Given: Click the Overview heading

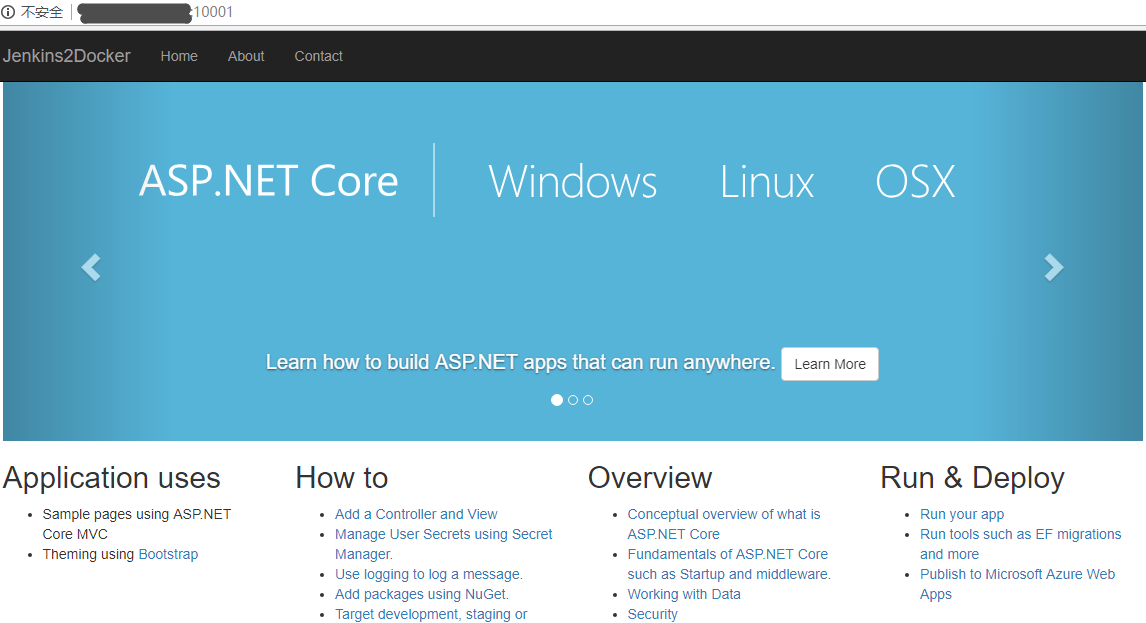Looking at the screenshot, I should (x=650, y=478).
